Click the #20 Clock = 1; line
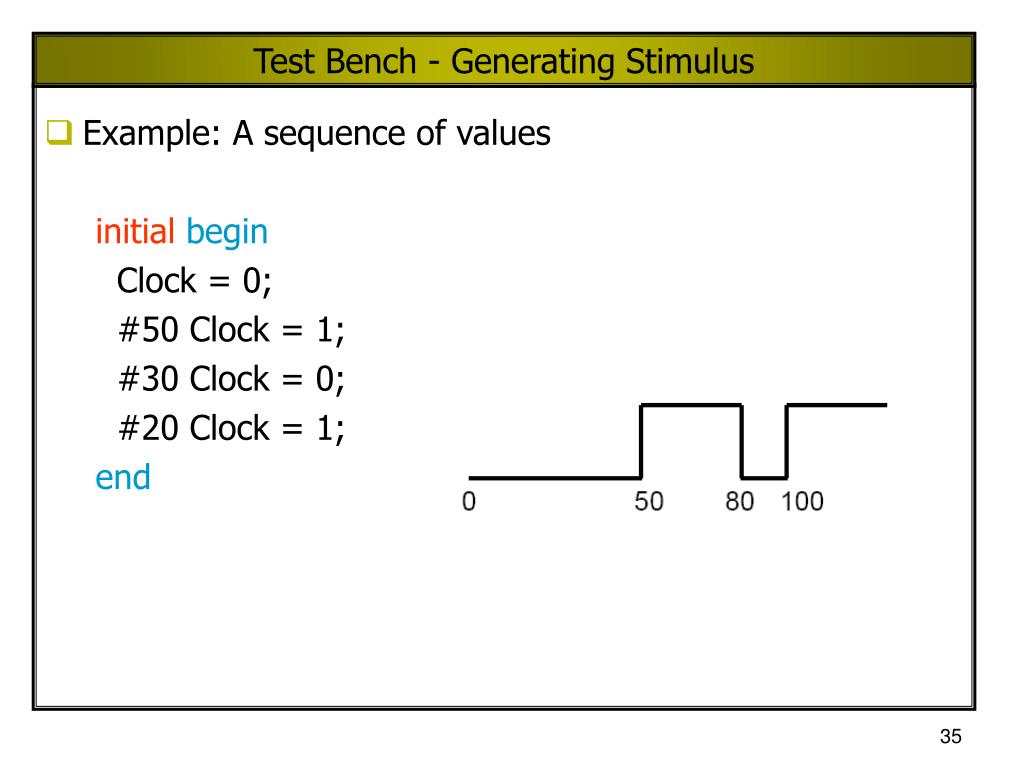The image size is (1024, 768). 231,428
